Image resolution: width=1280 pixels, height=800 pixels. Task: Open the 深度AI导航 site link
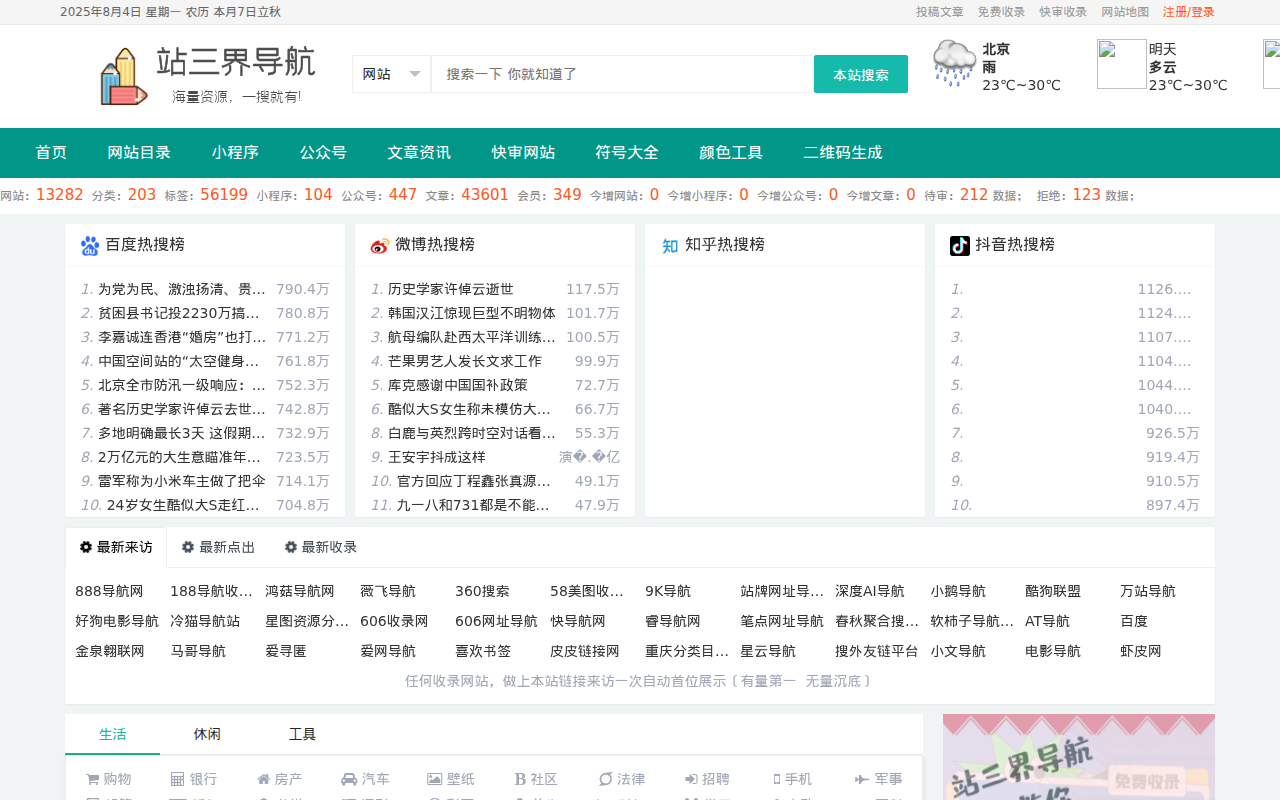coord(869,591)
